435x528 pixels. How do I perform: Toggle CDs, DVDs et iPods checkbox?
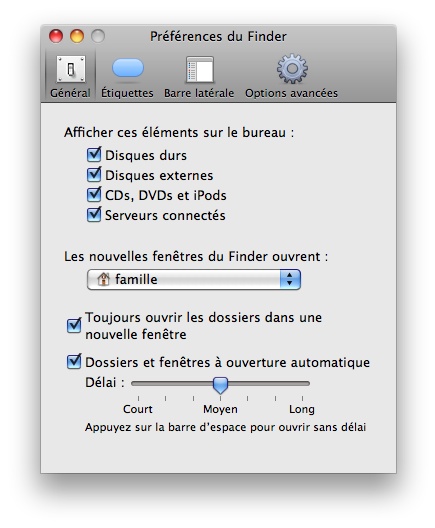click(94, 195)
